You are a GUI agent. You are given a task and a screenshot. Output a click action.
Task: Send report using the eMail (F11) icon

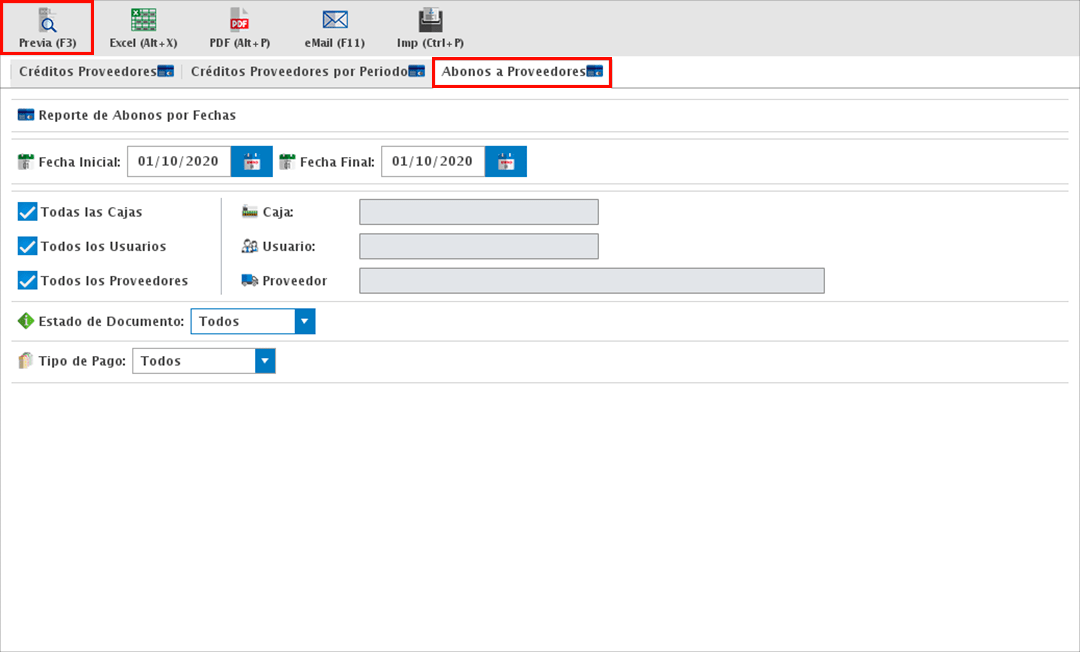pyautogui.click(x=334, y=20)
